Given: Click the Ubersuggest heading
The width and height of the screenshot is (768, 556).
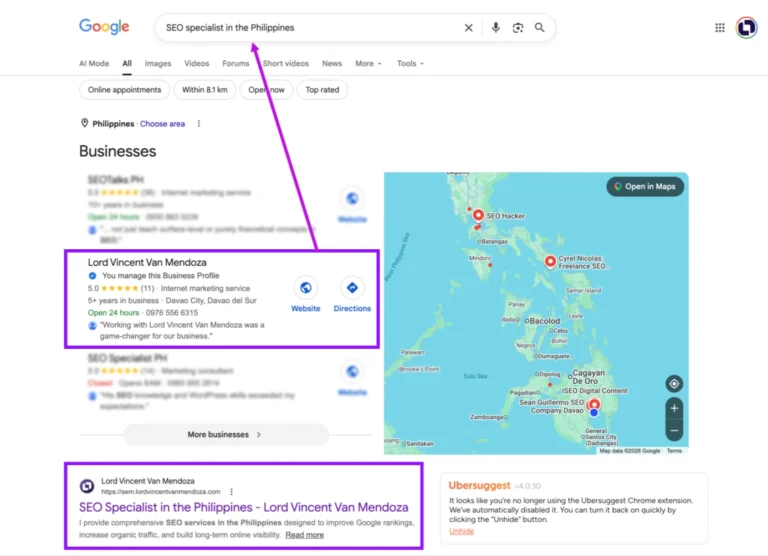Looking at the screenshot, I should [x=480, y=485].
